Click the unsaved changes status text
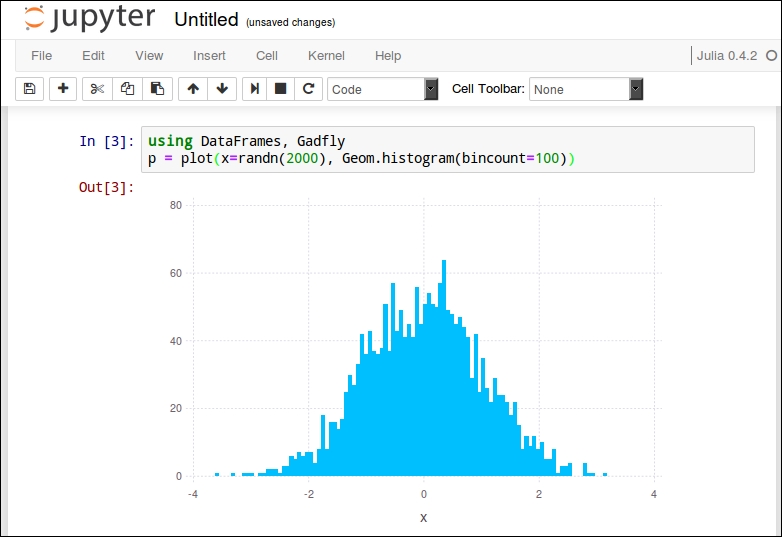 click(291, 22)
